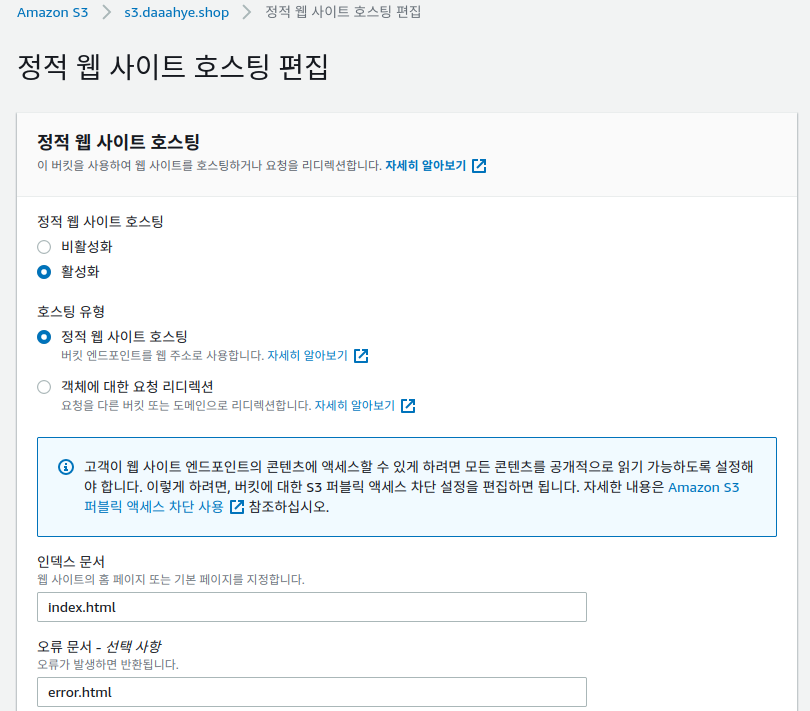
Task: Focus the error.html 오류 문서 input field
Action: pyautogui.click(x=311, y=692)
